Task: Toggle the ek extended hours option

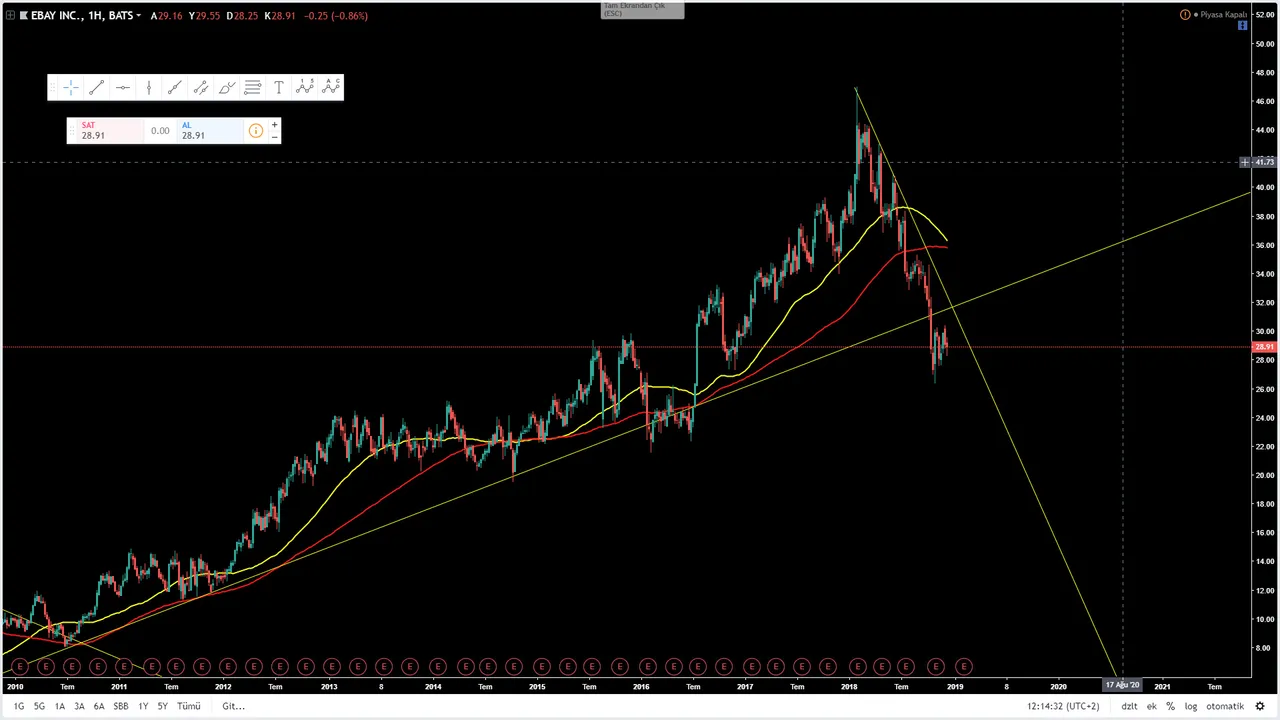Action: click(1152, 706)
